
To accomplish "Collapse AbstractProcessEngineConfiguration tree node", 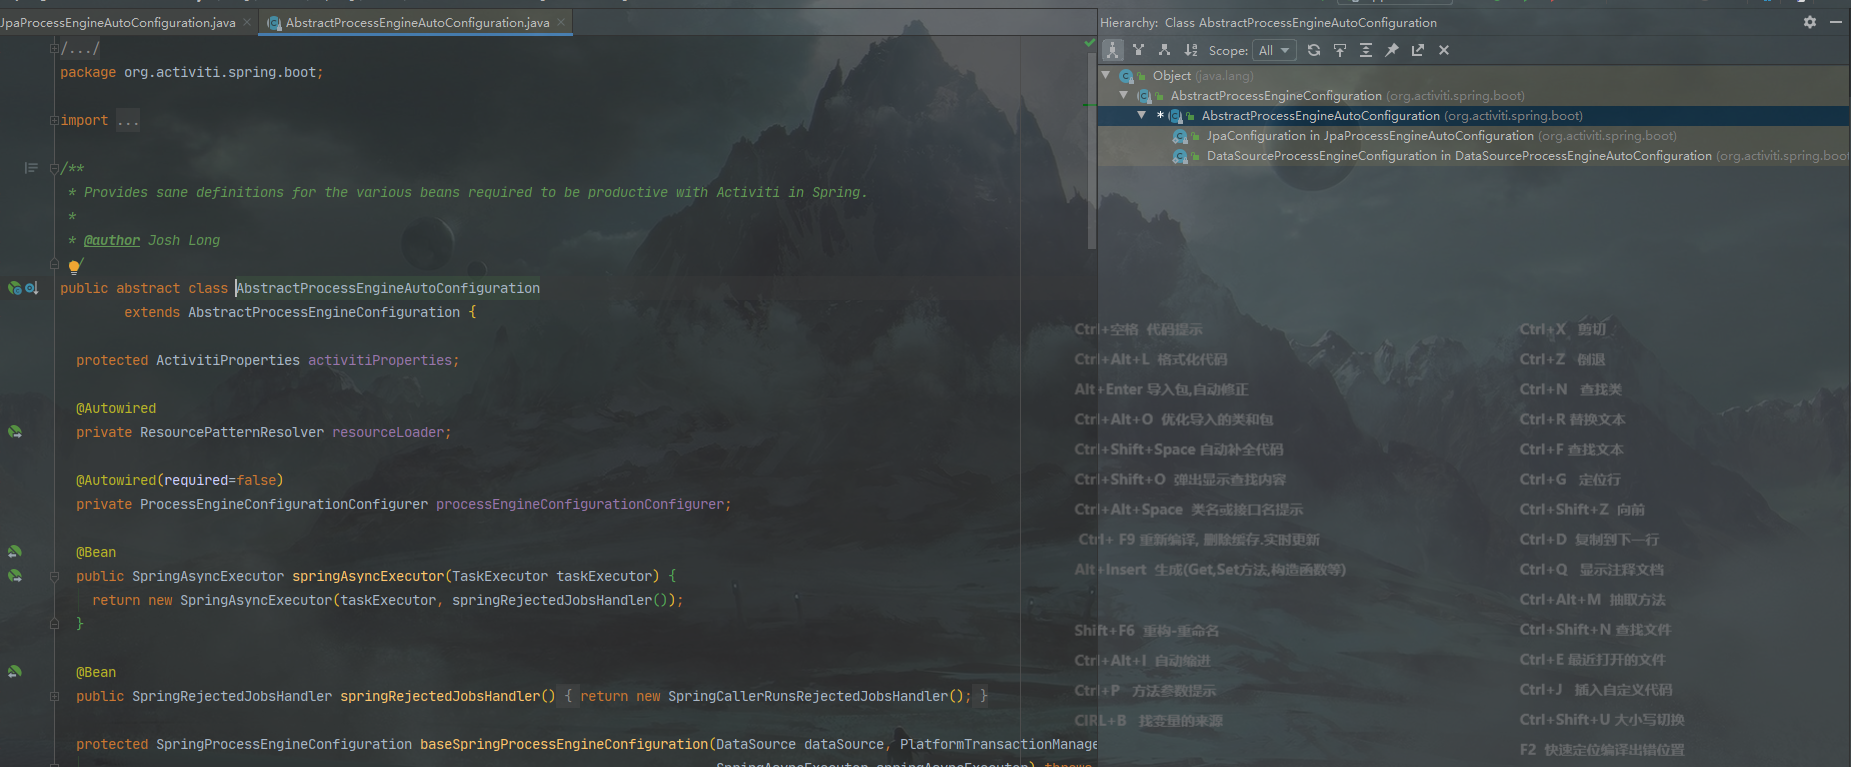I will [x=1124, y=95].
